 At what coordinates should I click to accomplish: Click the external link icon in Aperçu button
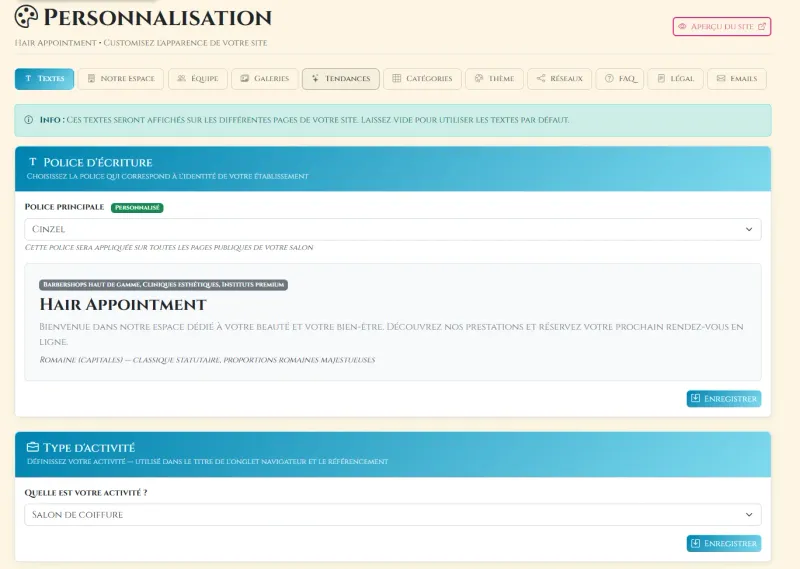coord(762,27)
